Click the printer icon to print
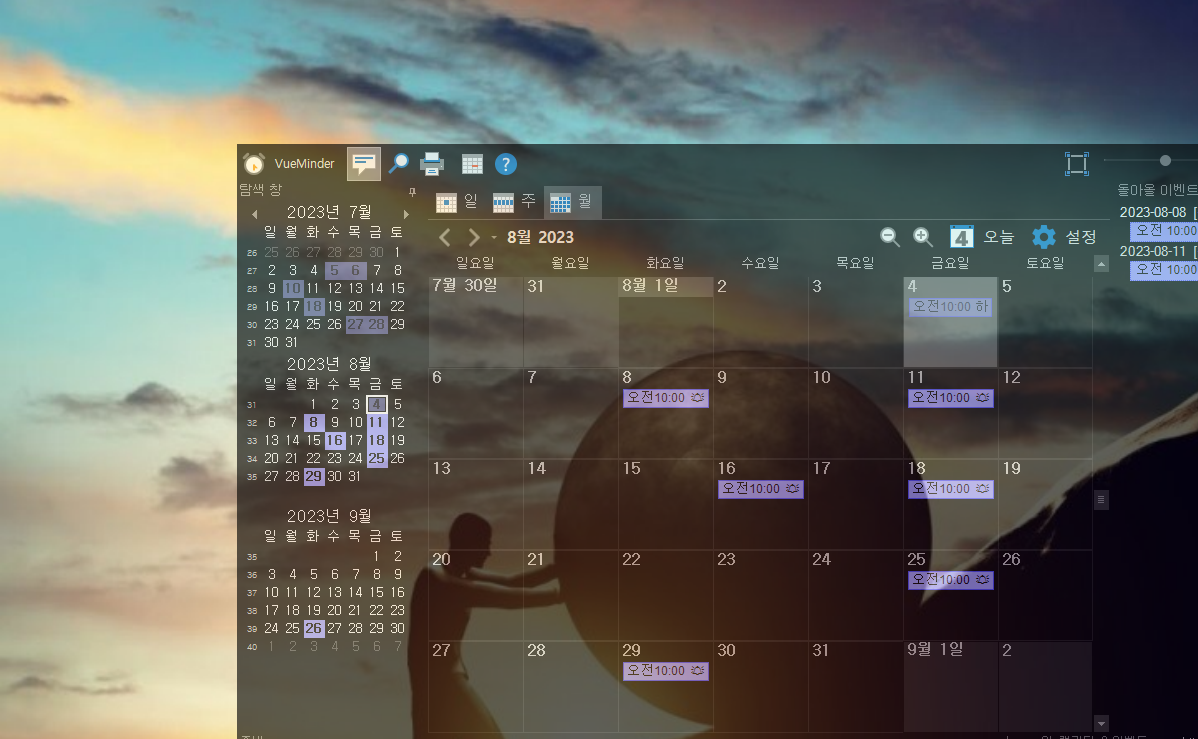 [x=432, y=164]
